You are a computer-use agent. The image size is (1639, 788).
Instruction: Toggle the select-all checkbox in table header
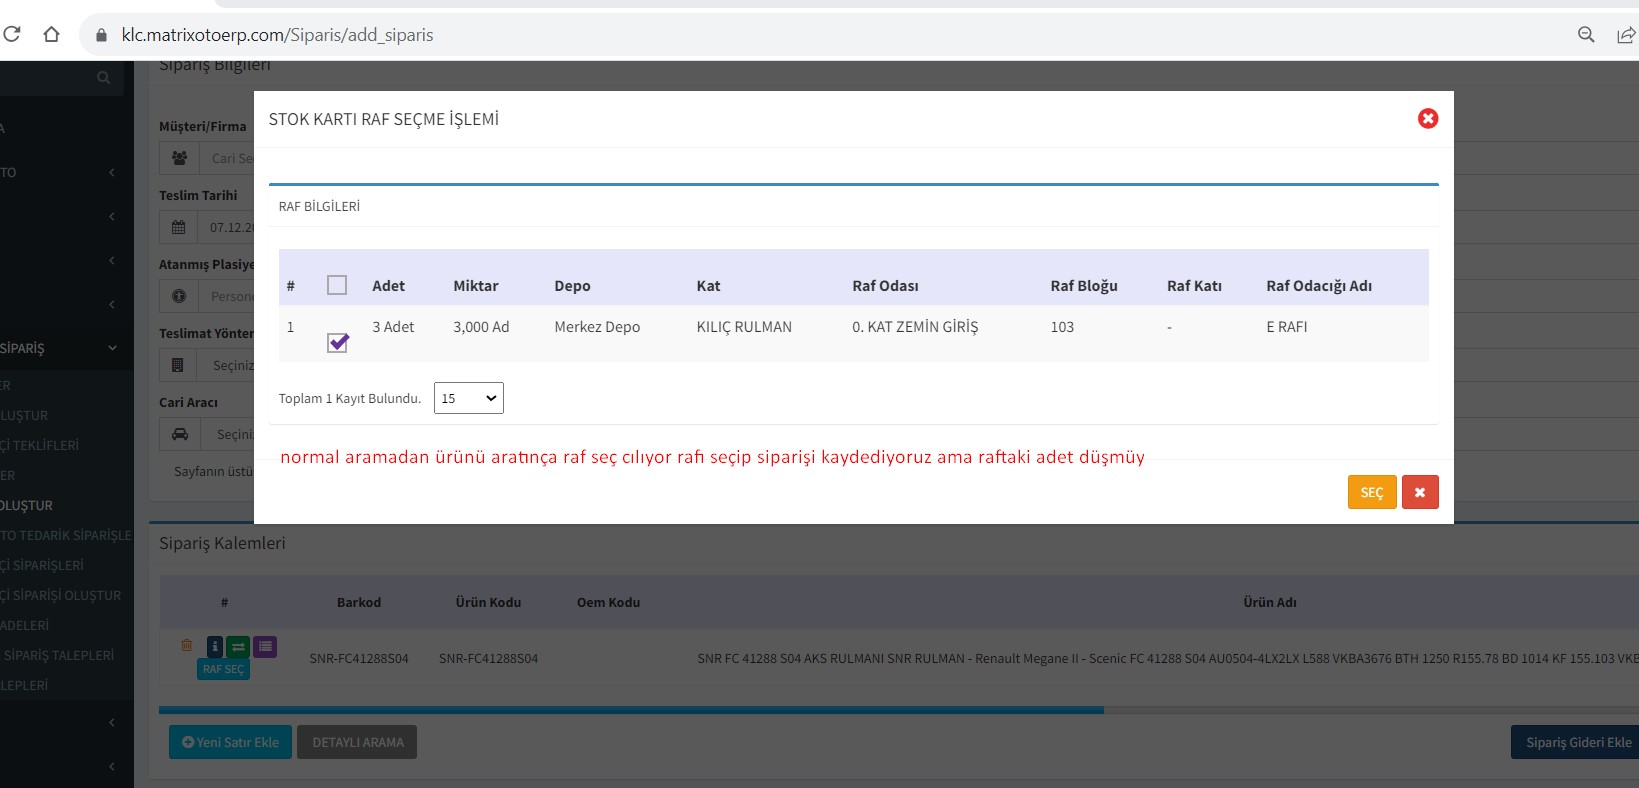[337, 285]
